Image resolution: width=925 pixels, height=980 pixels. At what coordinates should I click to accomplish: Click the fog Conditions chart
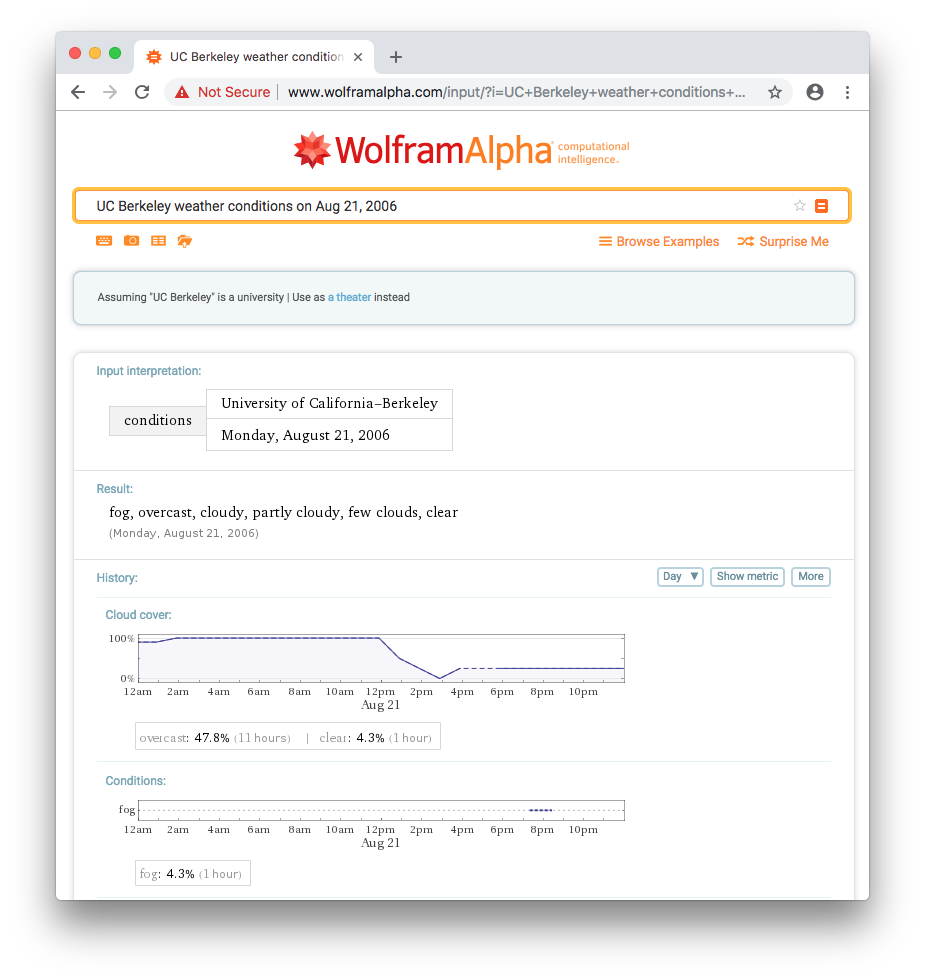(x=381, y=810)
